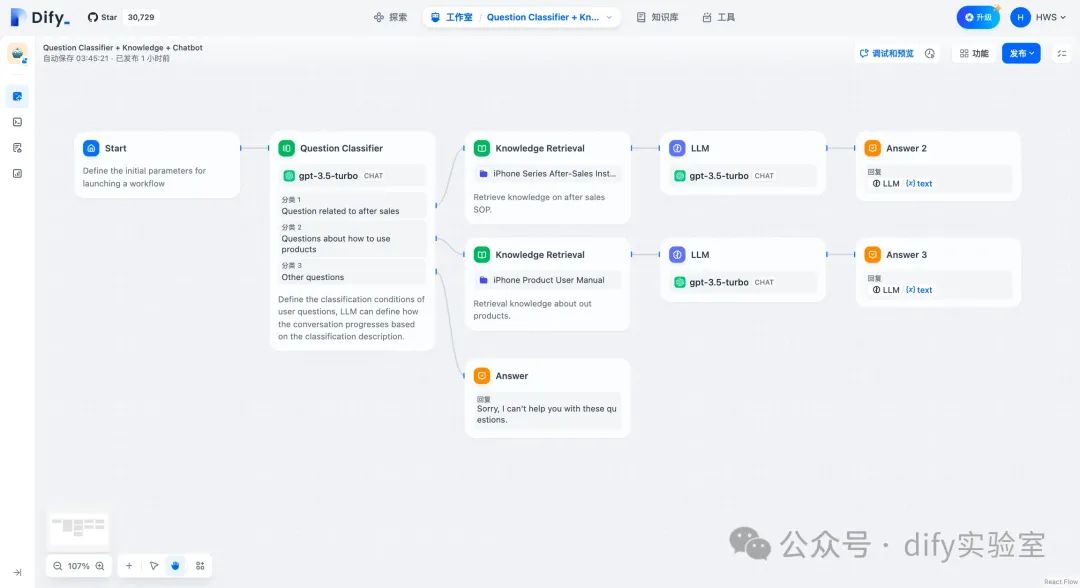Click the Answer 2 node icon
Image resolution: width=1080 pixels, height=588 pixels.
point(873,148)
